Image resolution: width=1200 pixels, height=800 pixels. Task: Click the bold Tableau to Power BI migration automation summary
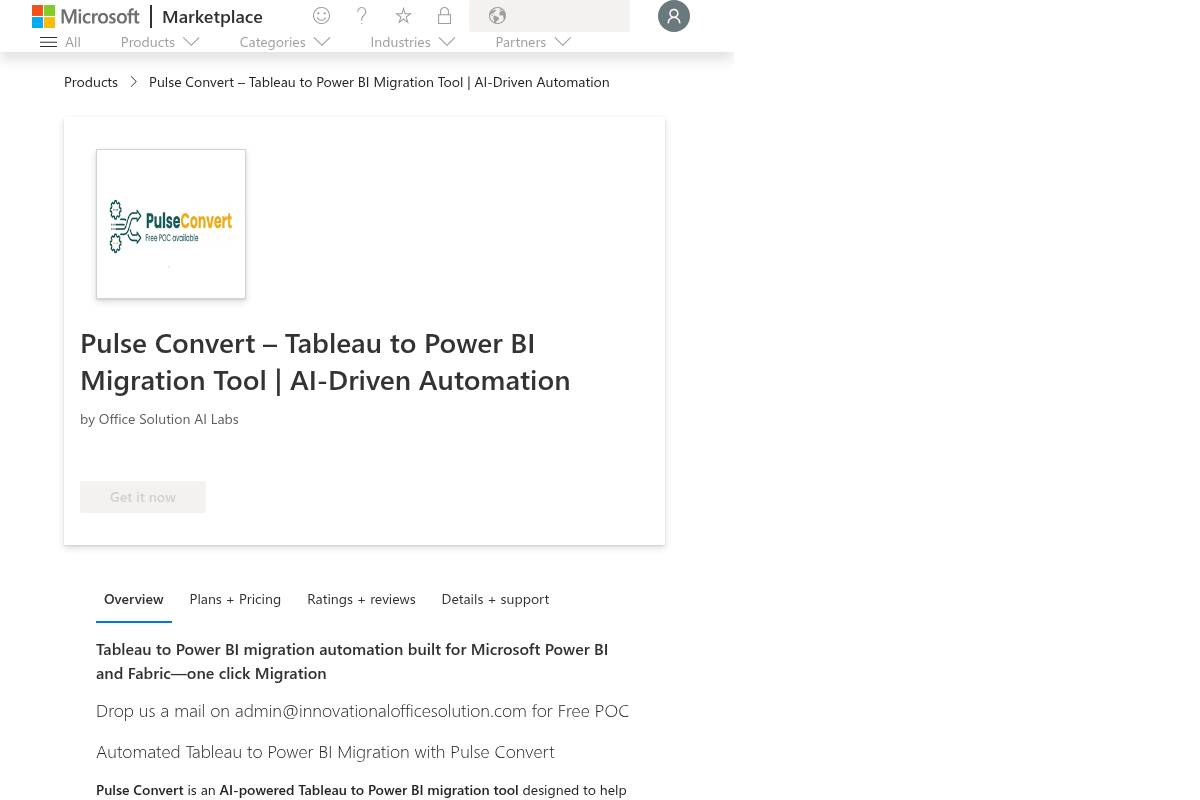click(x=352, y=661)
